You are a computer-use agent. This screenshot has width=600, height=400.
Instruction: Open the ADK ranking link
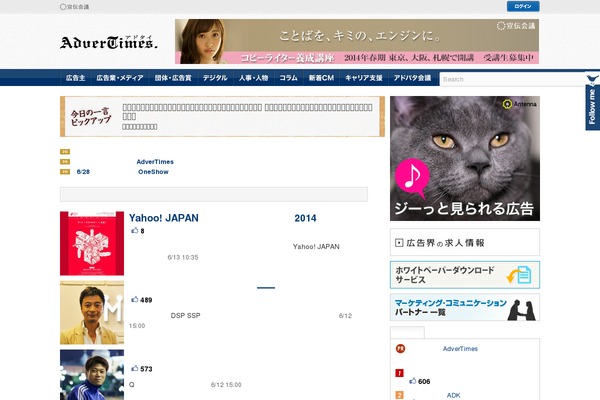453,395
